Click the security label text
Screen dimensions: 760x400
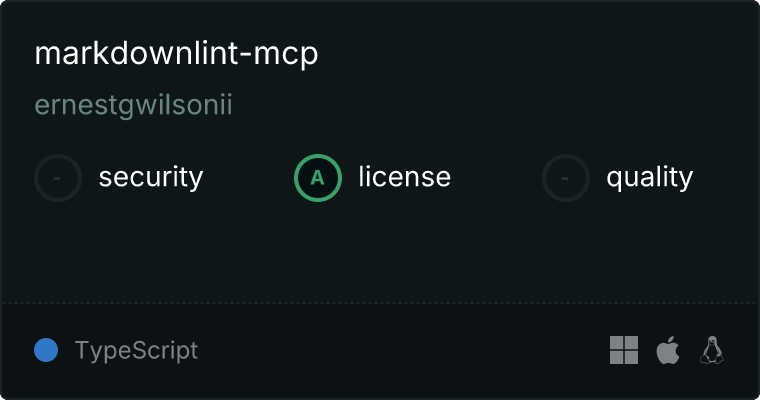point(151,177)
